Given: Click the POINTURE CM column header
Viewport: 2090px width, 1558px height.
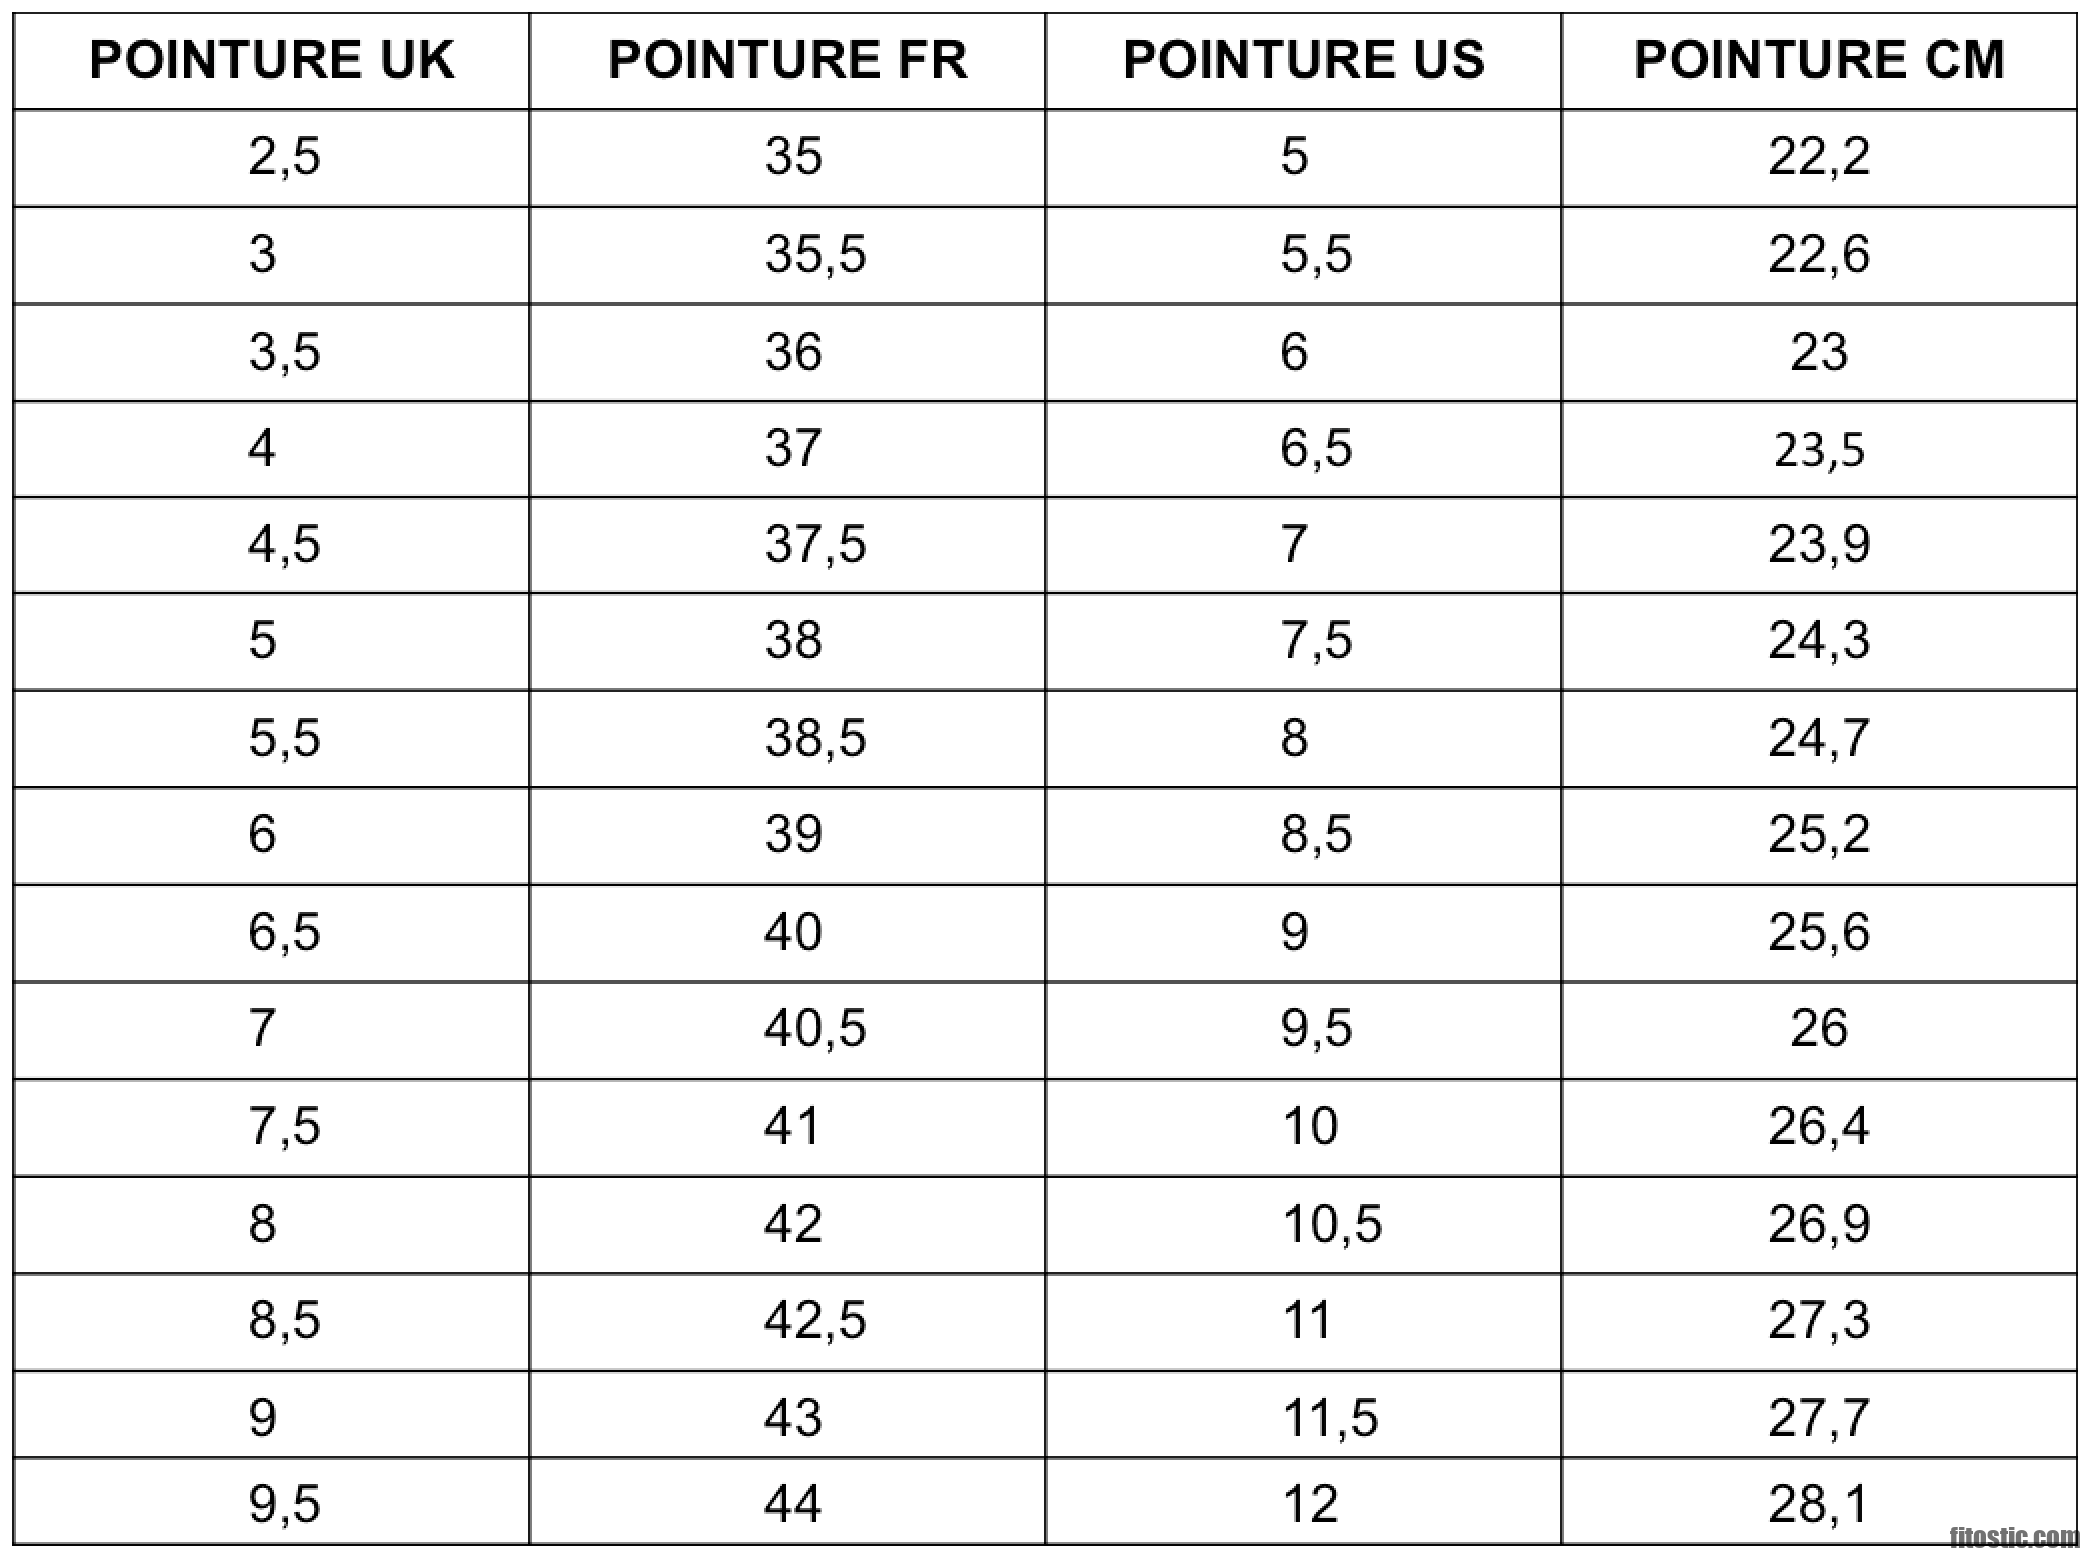Looking at the screenshot, I should (x=1818, y=60).
